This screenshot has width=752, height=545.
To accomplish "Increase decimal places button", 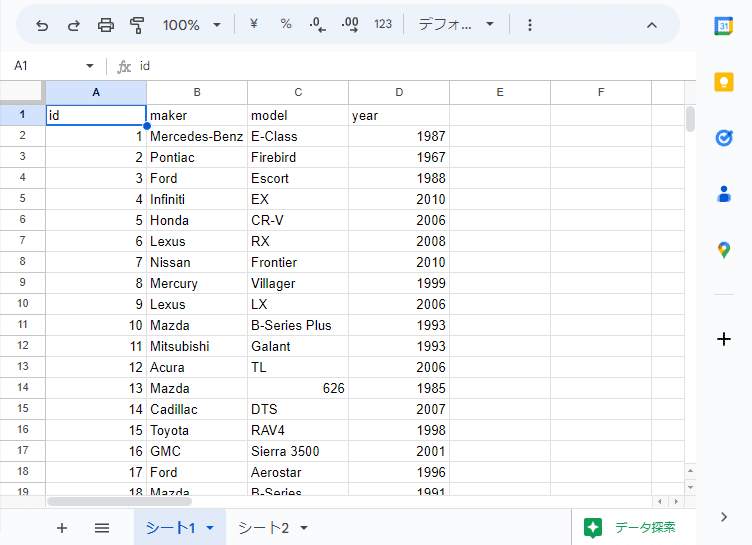I will point(350,24).
